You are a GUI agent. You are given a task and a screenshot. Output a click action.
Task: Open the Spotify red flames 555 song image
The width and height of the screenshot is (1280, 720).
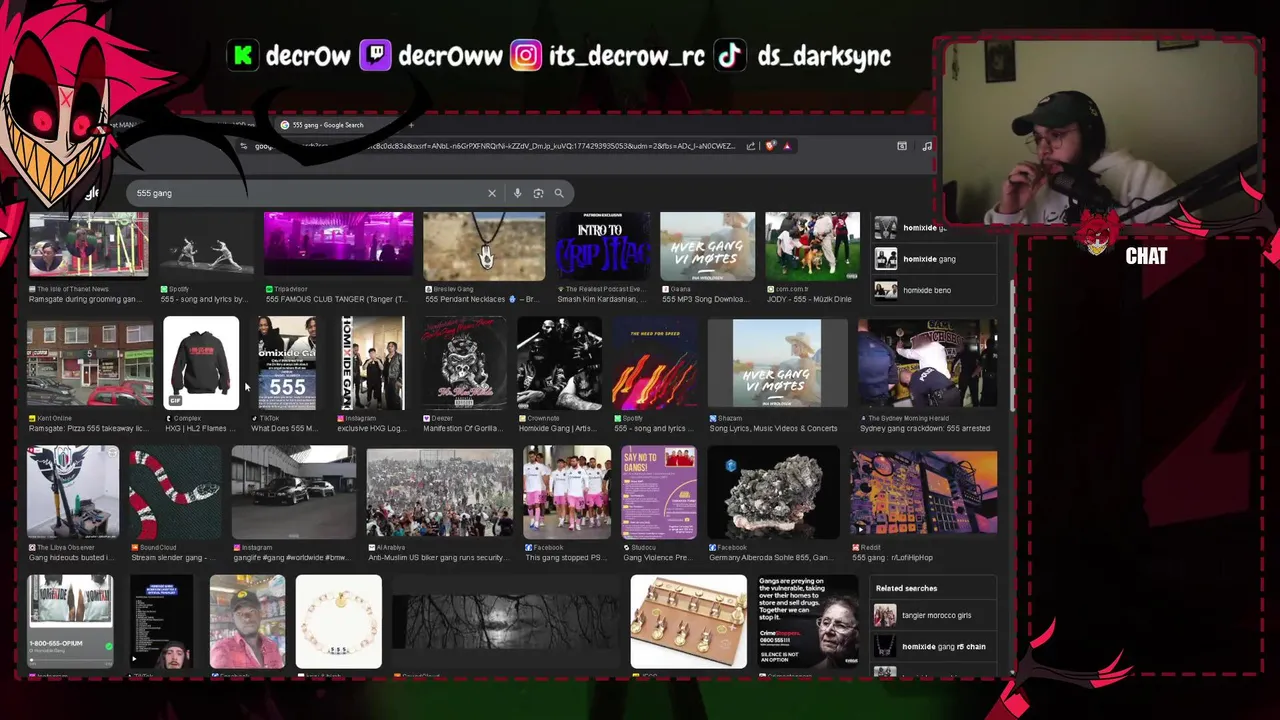[x=655, y=365]
